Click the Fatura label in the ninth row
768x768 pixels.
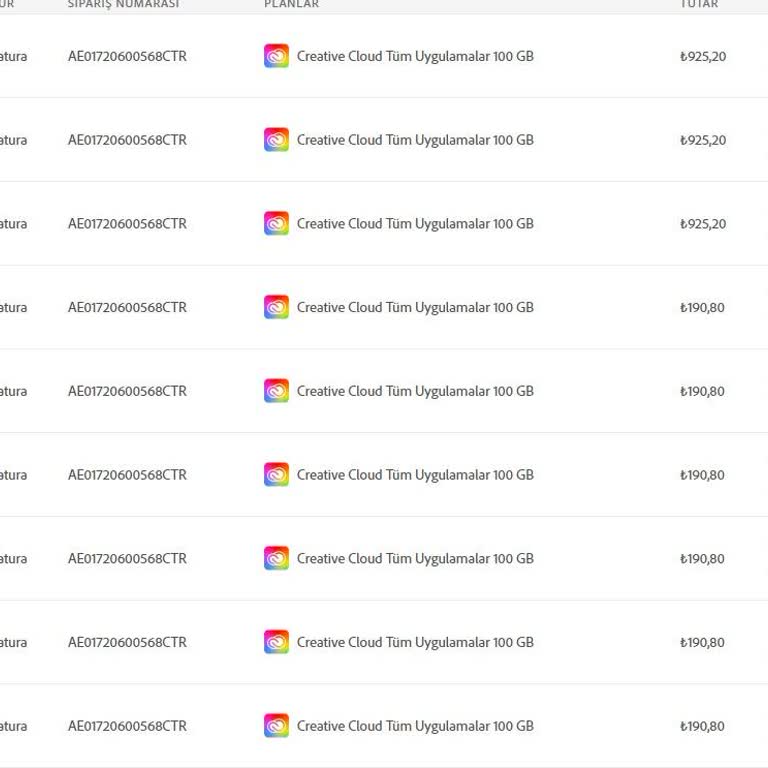13,726
